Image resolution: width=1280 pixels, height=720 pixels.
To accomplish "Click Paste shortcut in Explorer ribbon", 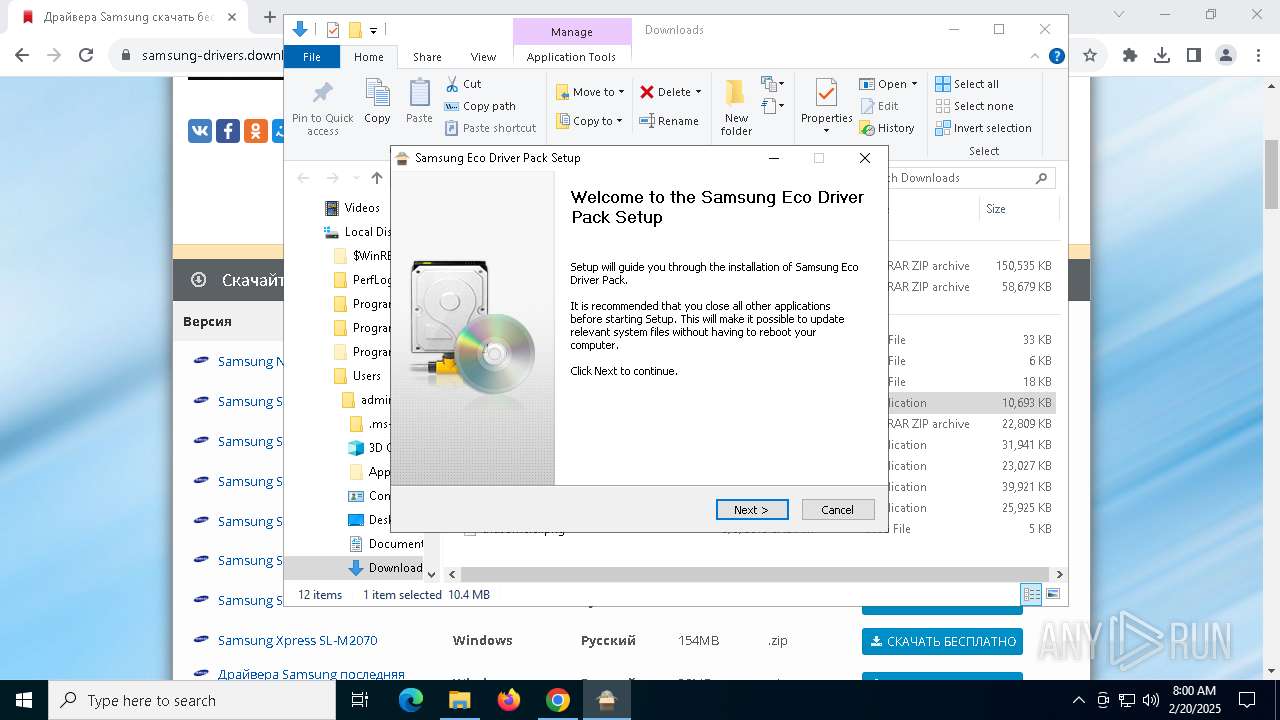I will point(491,128).
